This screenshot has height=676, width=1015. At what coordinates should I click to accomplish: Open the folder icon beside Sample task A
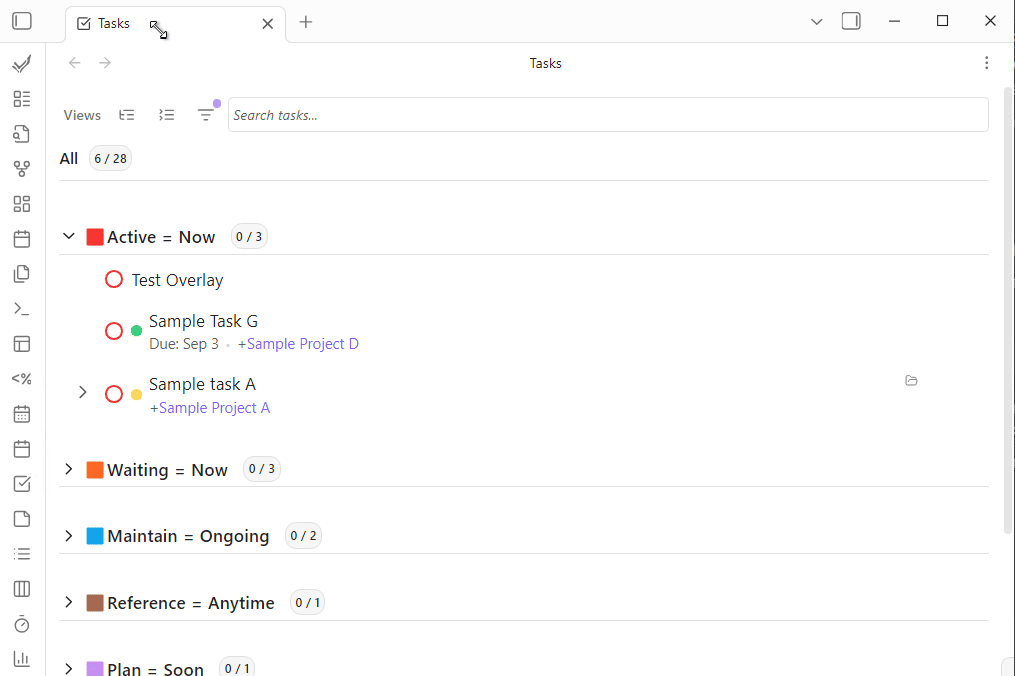(x=911, y=380)
